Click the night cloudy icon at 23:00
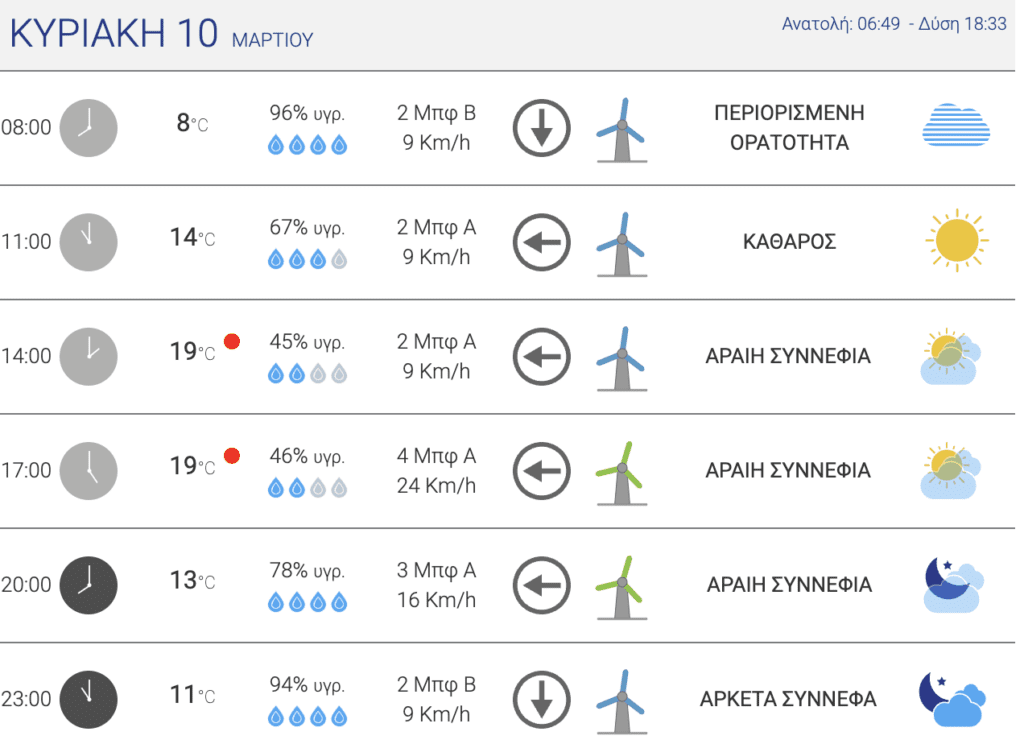The width and height of the screenshot is (1024, 744). (x=952, y=699)
